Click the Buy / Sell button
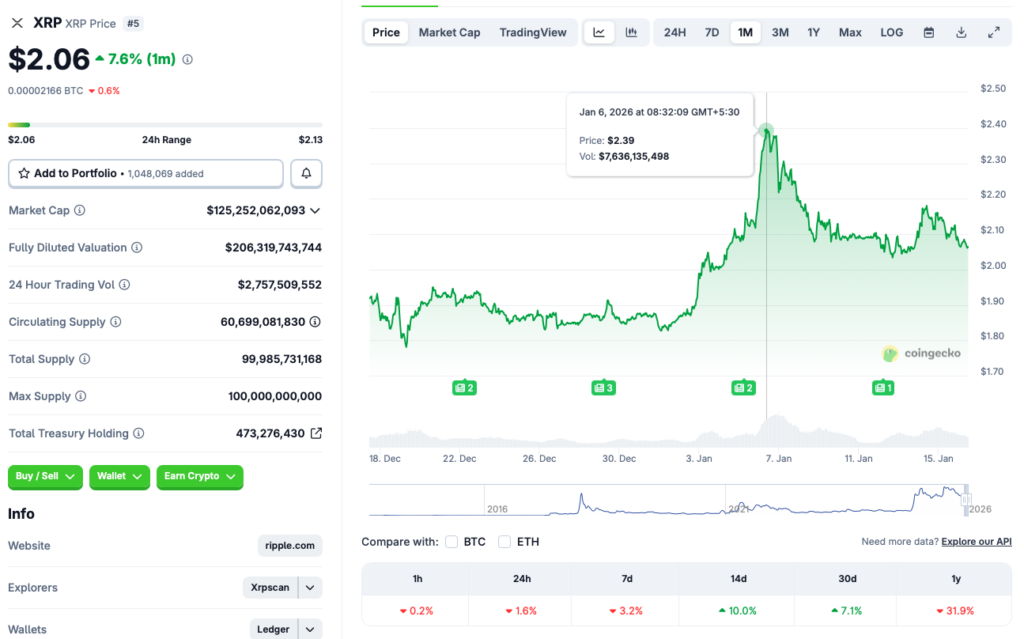Image resolution: width=1024 pixels, height=639 pixels. tap(44, 477)
